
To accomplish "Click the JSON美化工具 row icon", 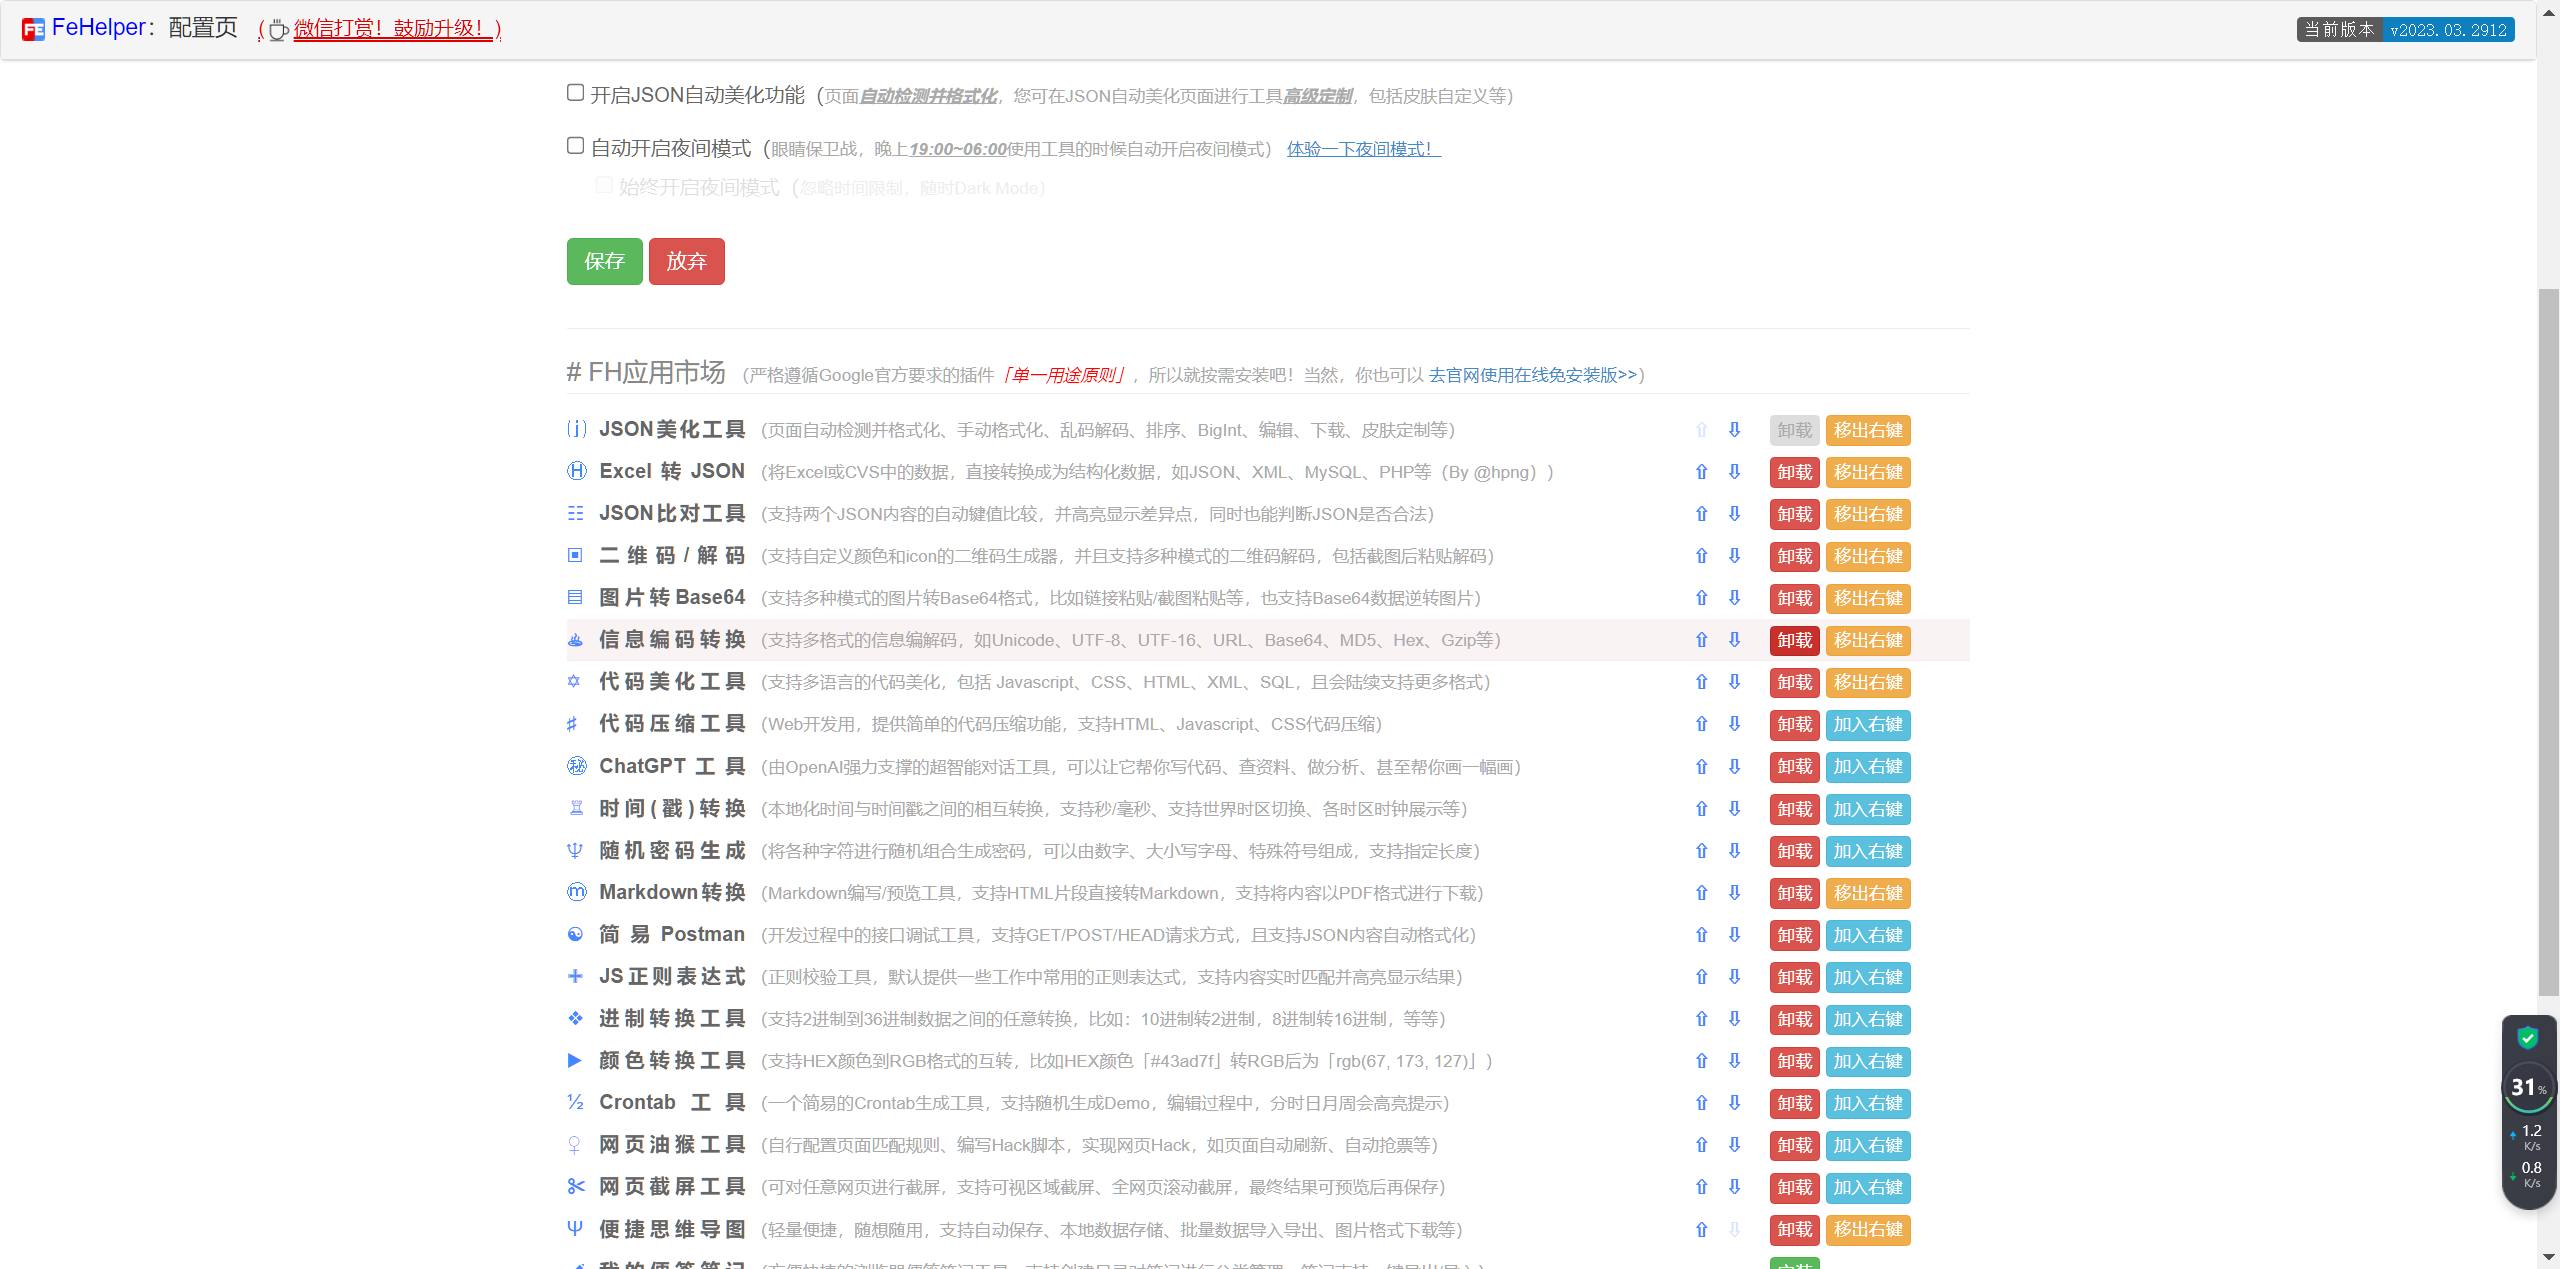I will click(576, 430).
